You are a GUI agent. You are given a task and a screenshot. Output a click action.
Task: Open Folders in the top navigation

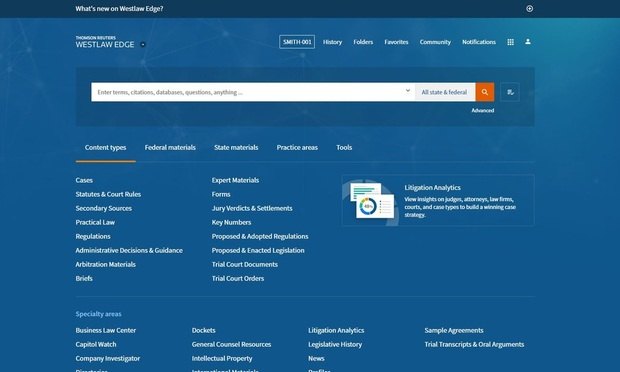click(363, 42)
